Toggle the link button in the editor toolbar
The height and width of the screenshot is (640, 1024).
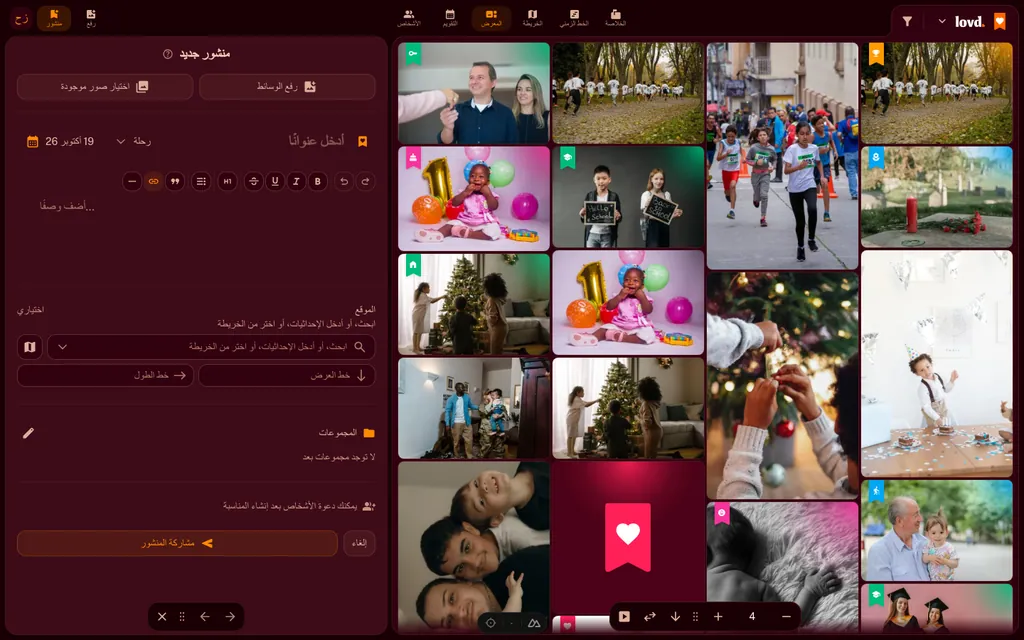pyautogui.click(x=153, y=182)
